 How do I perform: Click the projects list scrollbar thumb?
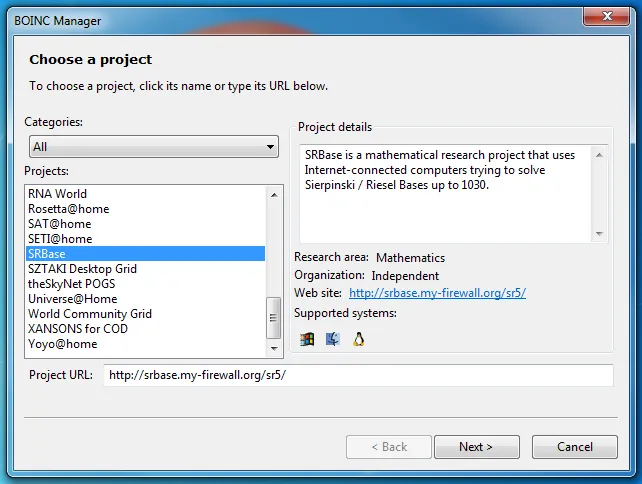tap(274, 318)
